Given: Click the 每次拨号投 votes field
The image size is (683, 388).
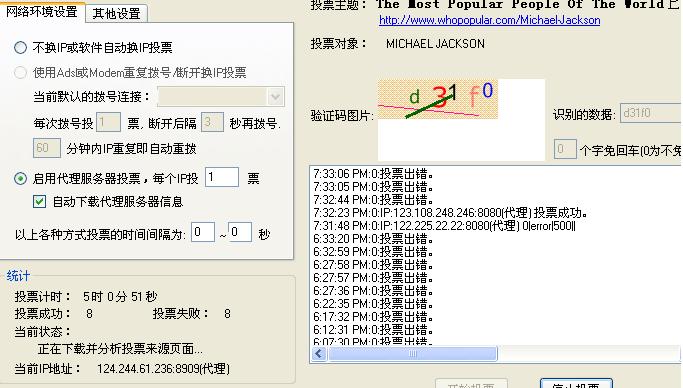Looking at the screenshot, I should [108, 122].
